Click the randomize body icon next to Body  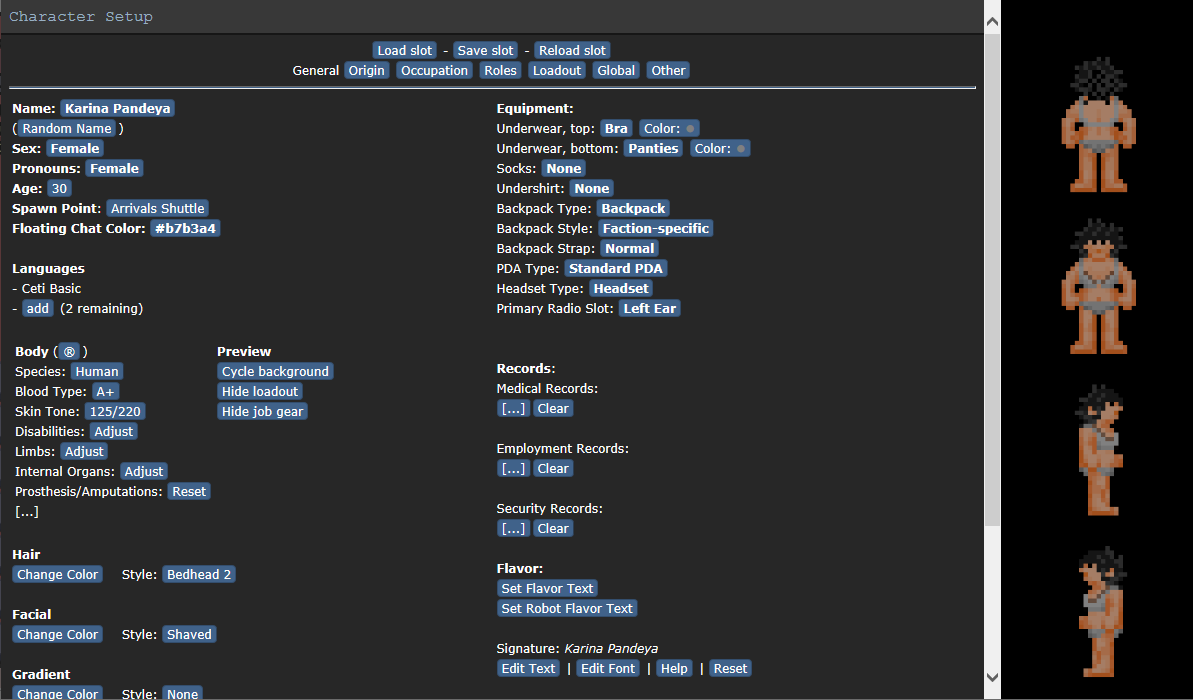click(69, 351)
